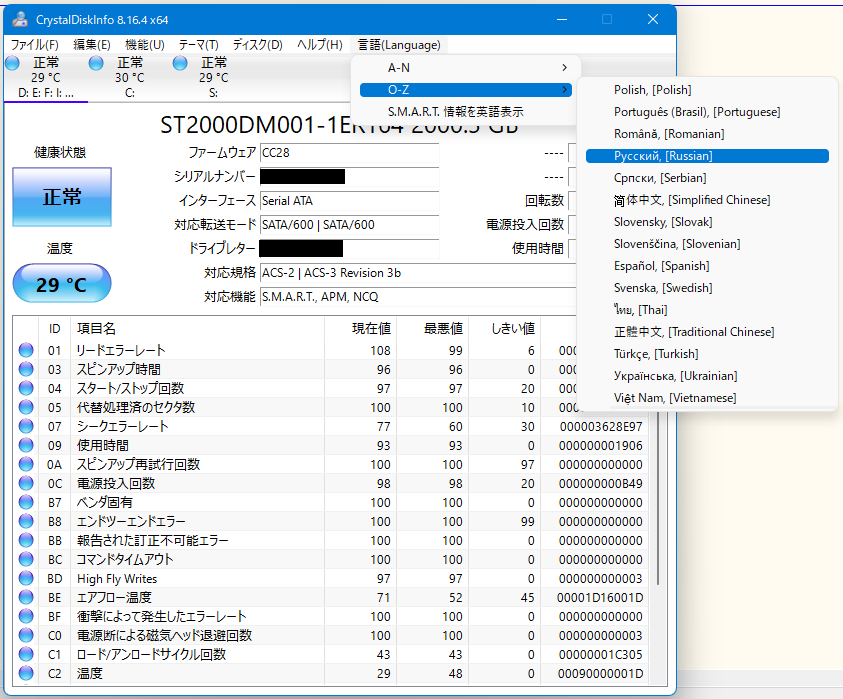The width and height of the screenshot is (843, 699).
Task: Select Simplified Chinese language
Action: (x=707, y=200)
